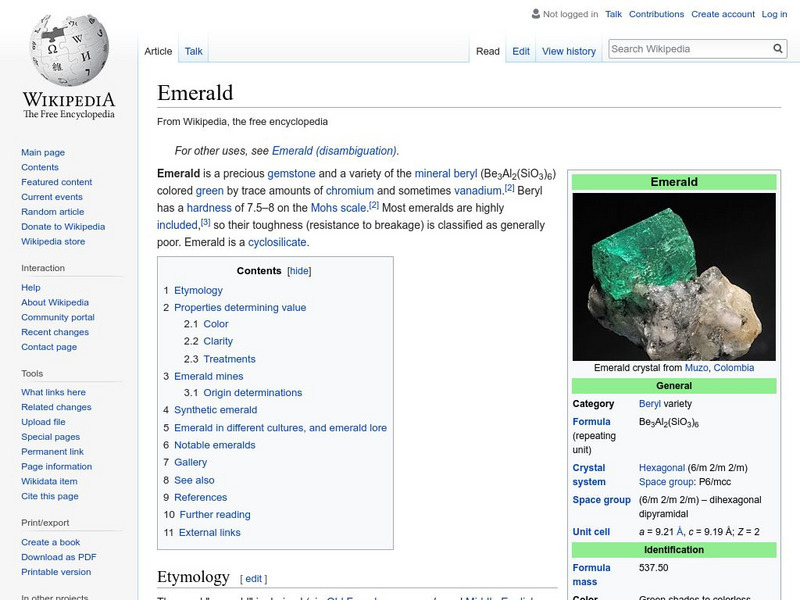This screenshot has width=800, height=600.
Task: Open About Wikipedia
Action: point(55,303)
